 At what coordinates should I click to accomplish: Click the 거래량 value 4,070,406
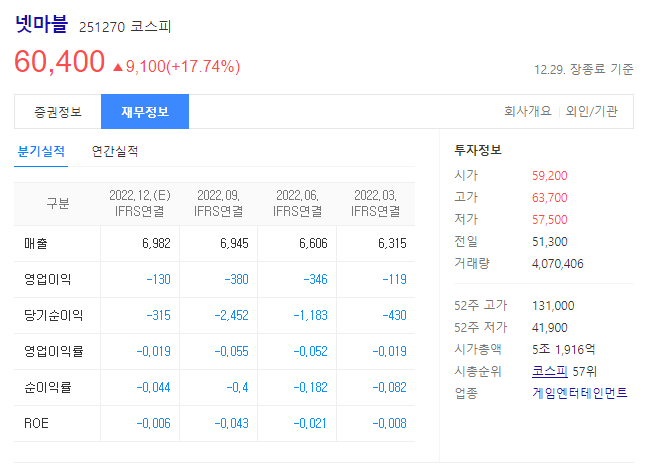558,264
